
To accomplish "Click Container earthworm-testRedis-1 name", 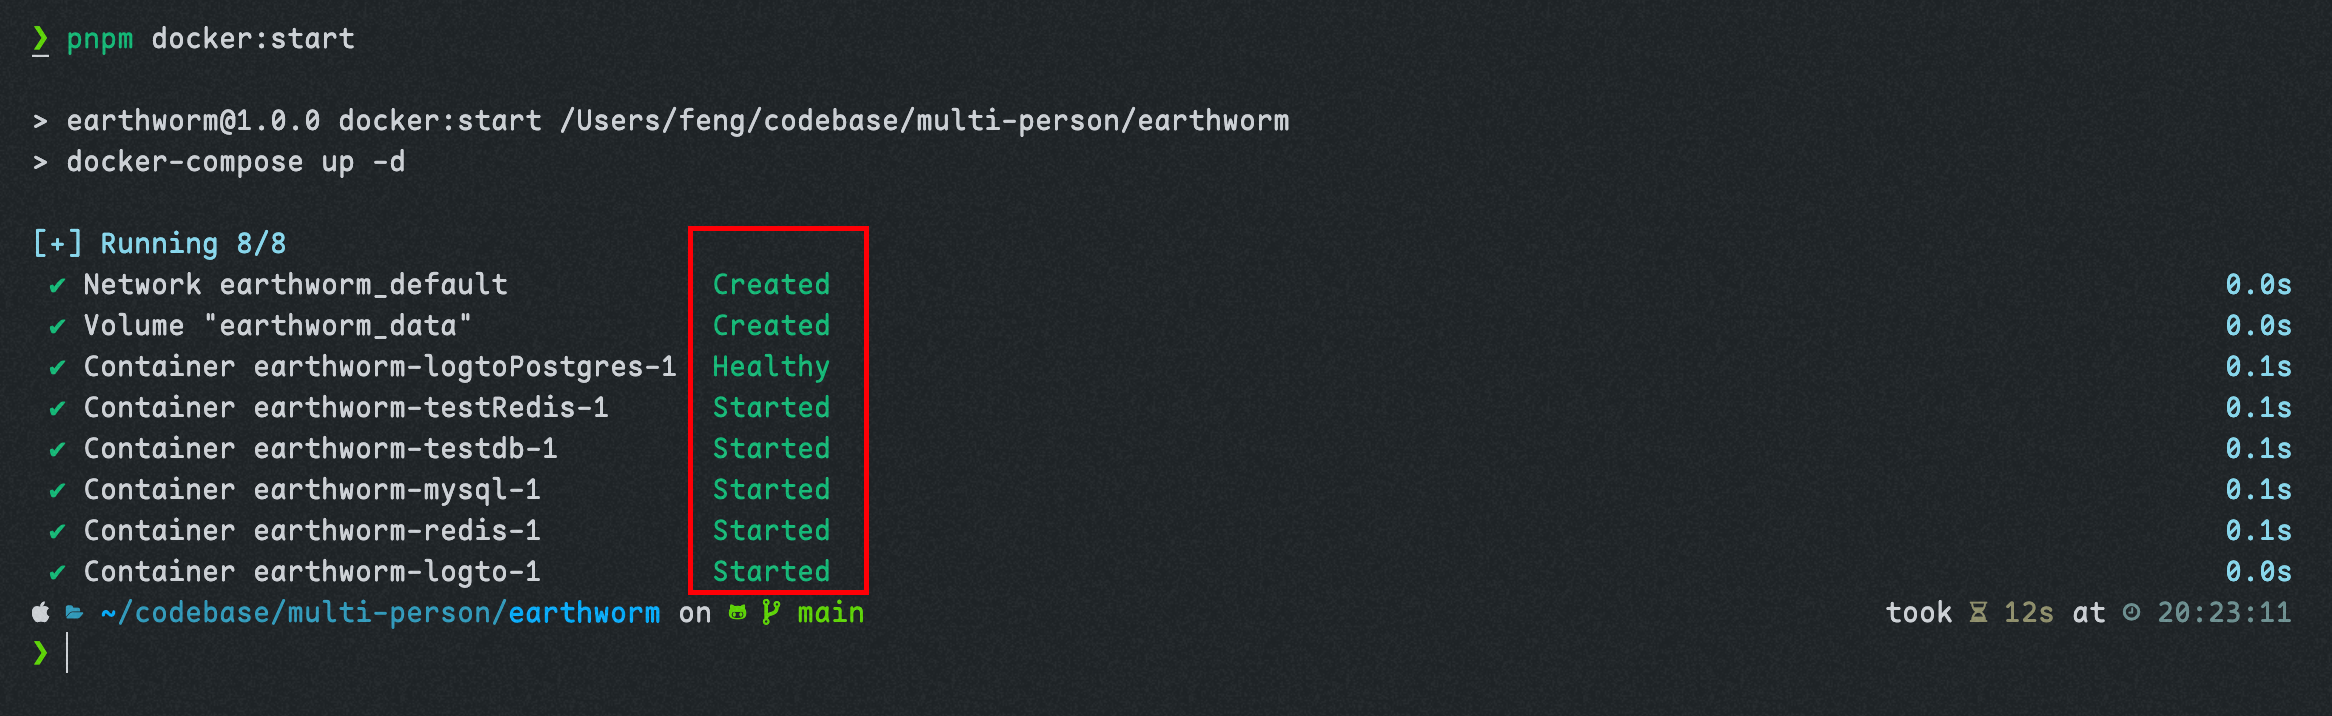I will click(x=346, y=408).
